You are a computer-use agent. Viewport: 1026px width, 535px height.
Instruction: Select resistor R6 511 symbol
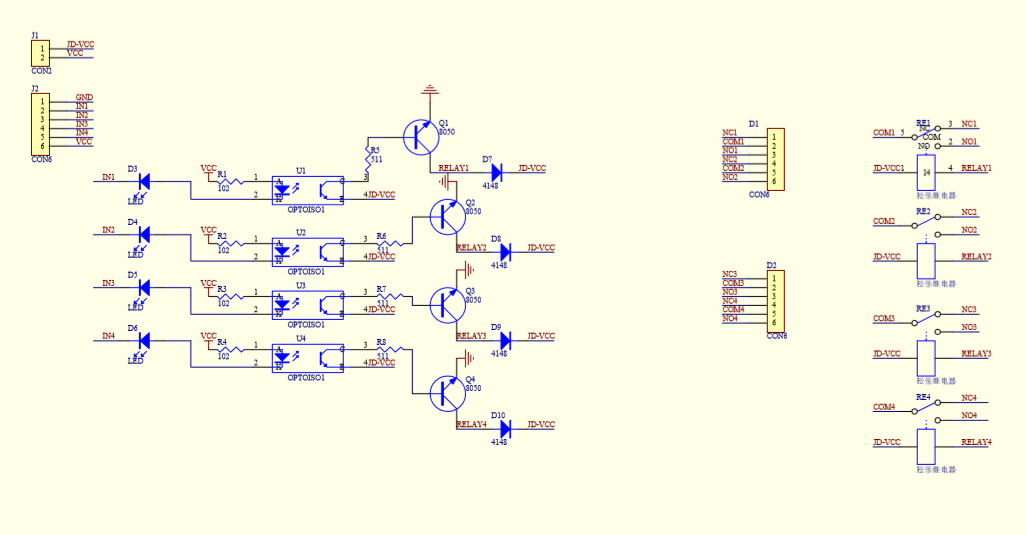[x=391, y=243]
